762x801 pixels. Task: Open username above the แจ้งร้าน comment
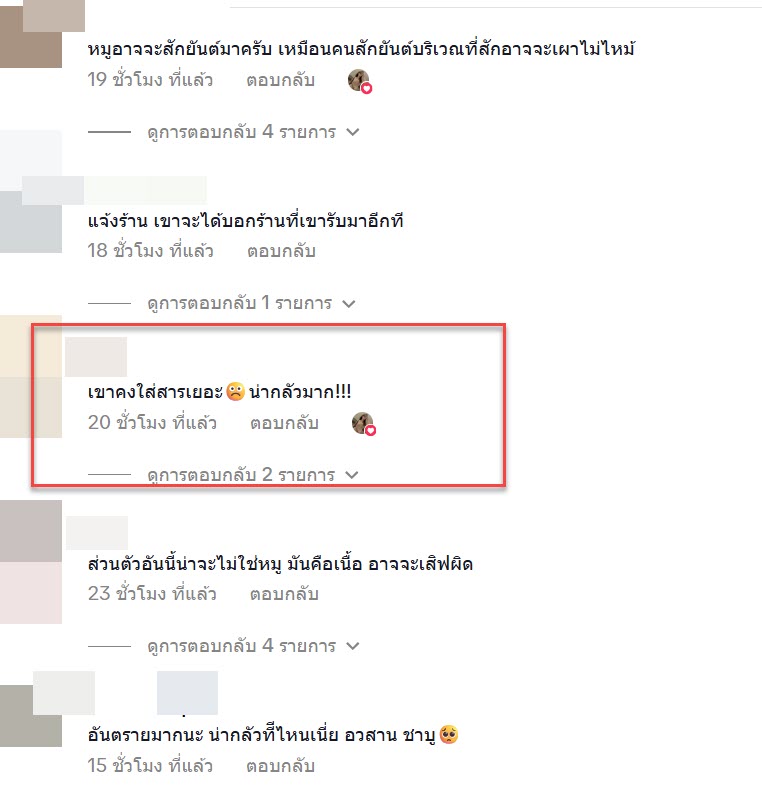tap(115, 190)
